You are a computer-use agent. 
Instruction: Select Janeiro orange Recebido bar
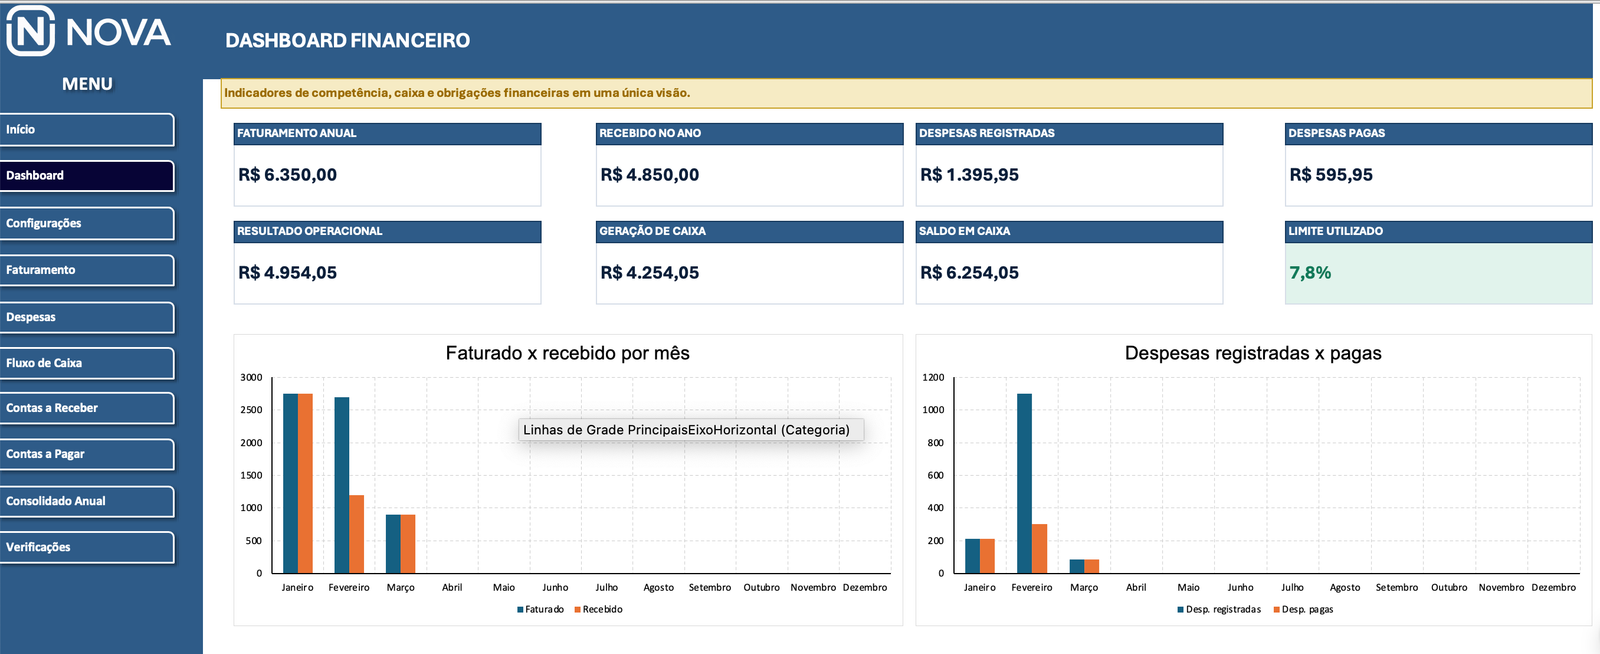point(305,483)
